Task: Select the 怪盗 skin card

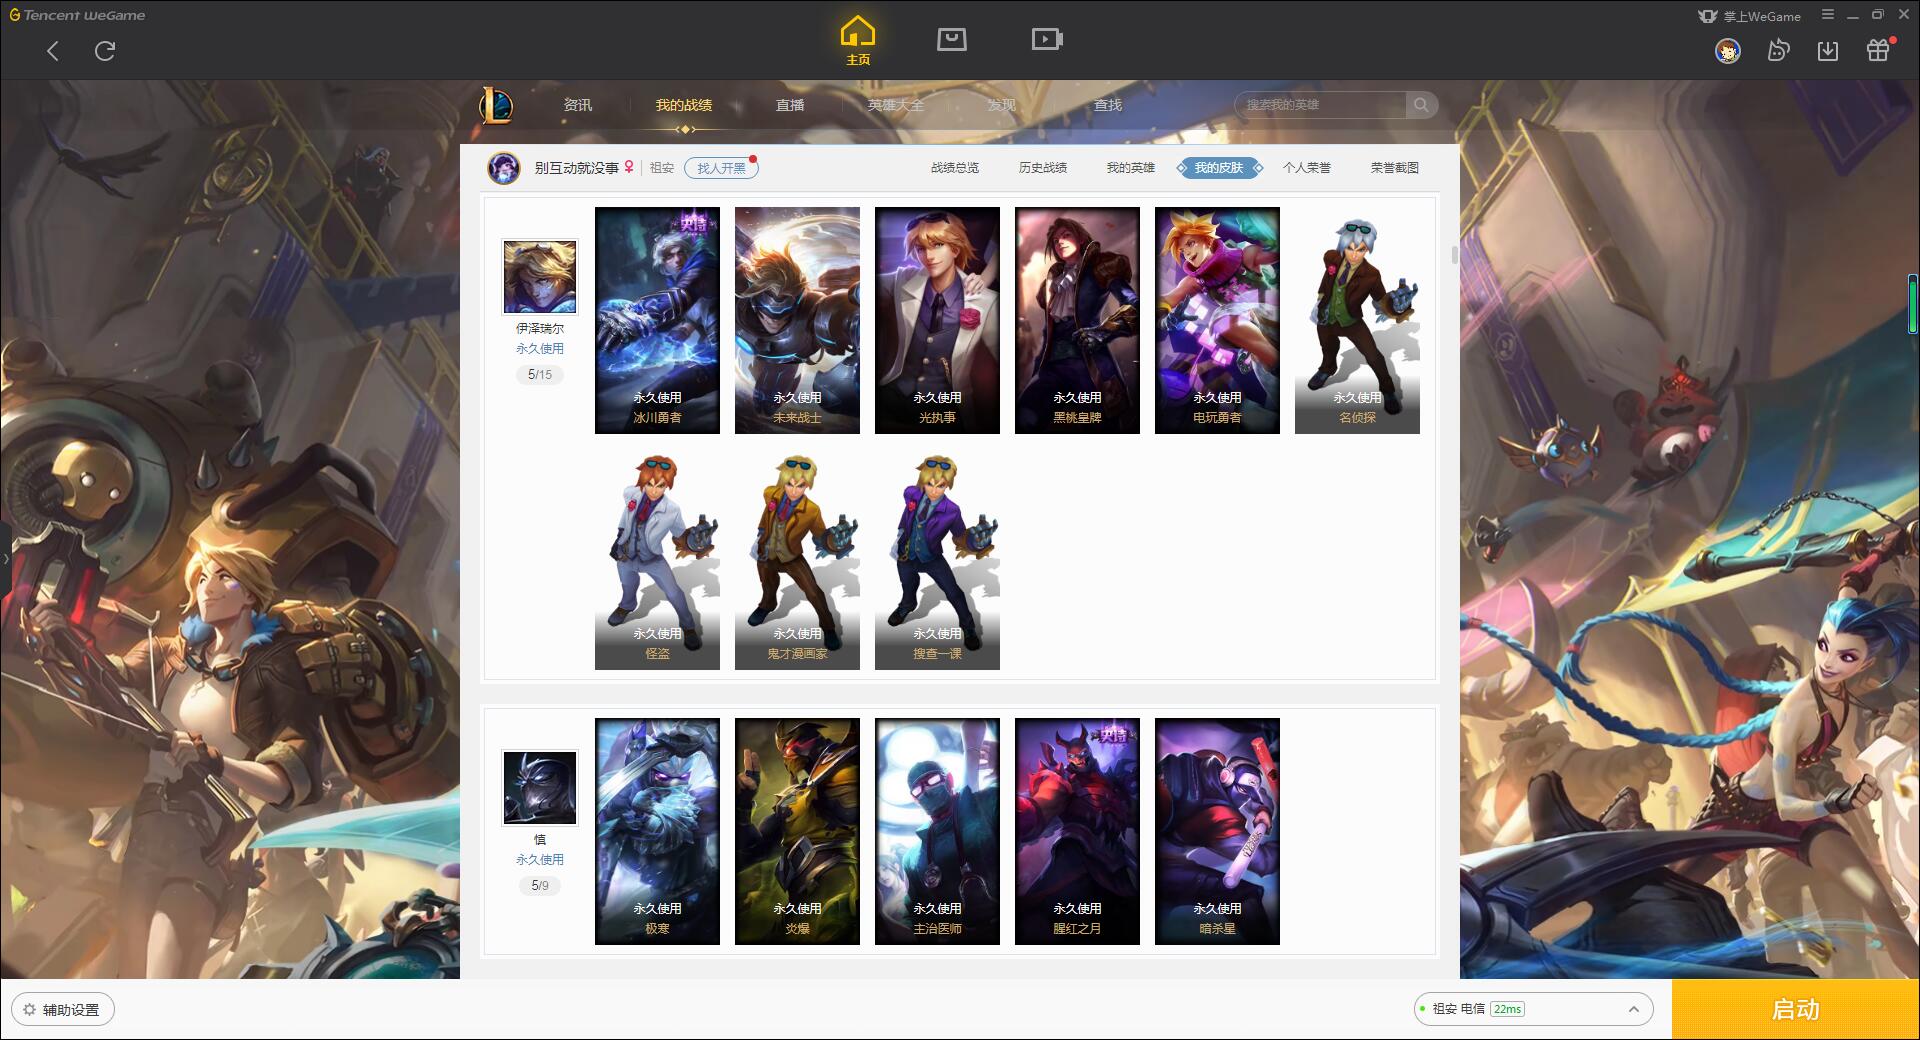Action: pos(657,556)
